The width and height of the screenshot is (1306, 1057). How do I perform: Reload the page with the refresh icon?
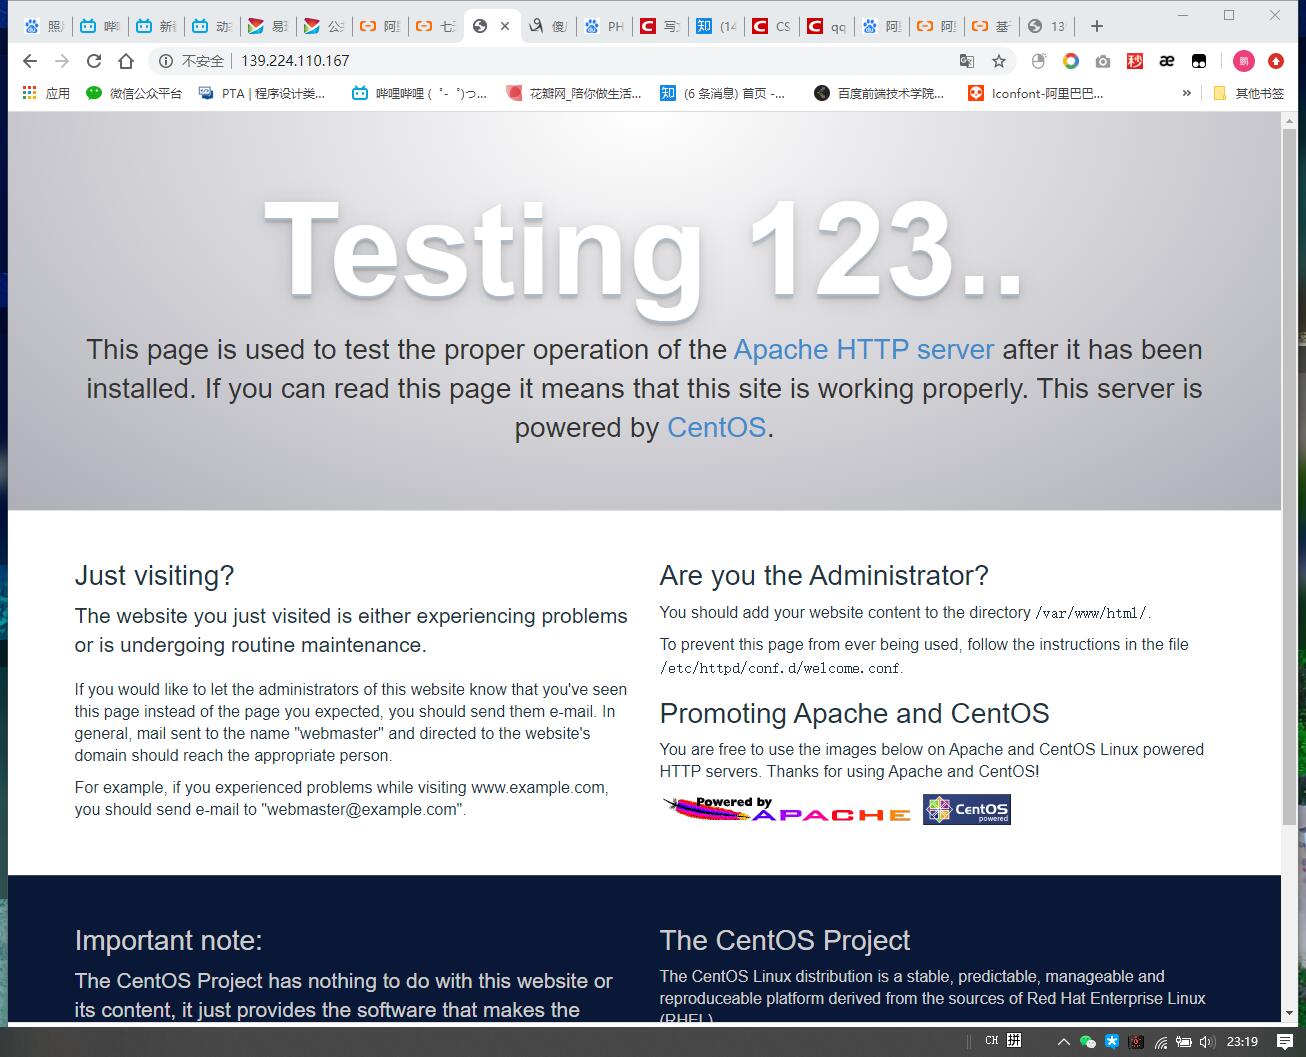[94, 61]
